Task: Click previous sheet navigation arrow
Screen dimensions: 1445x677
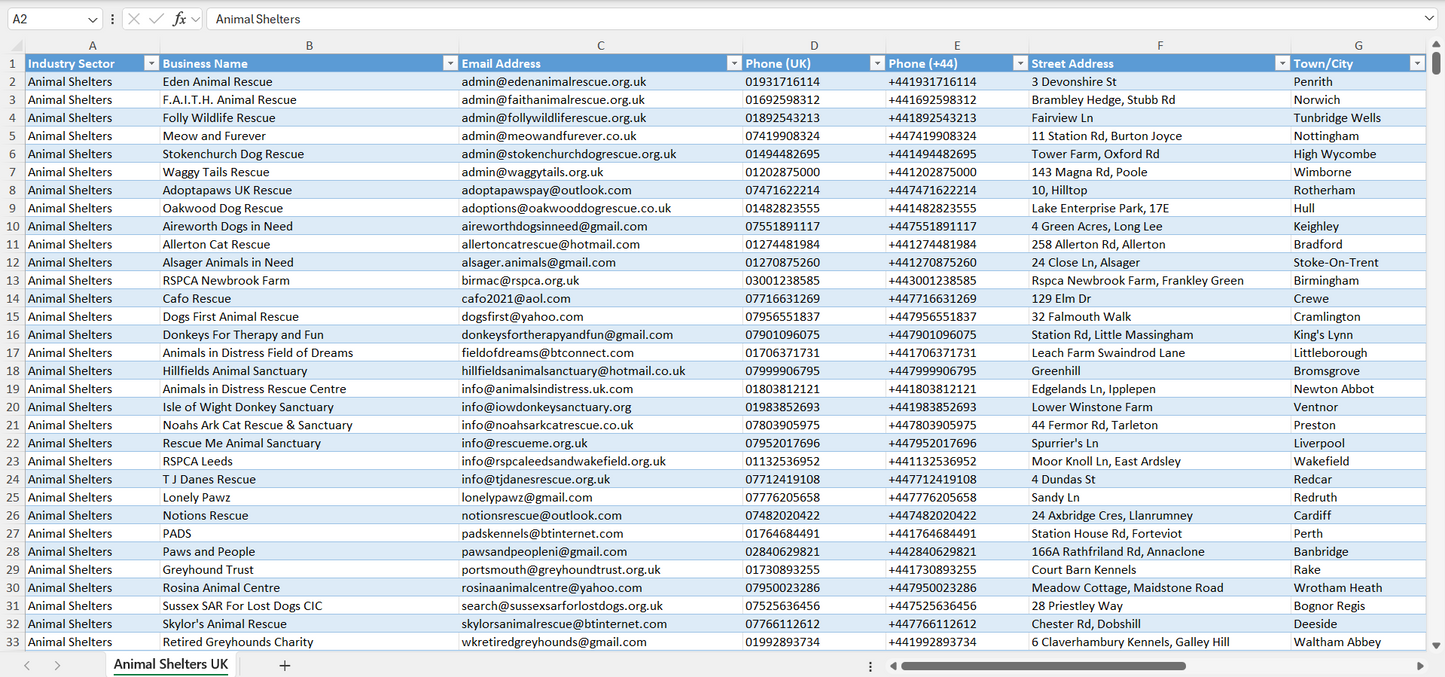Action: tap(27, 665)
